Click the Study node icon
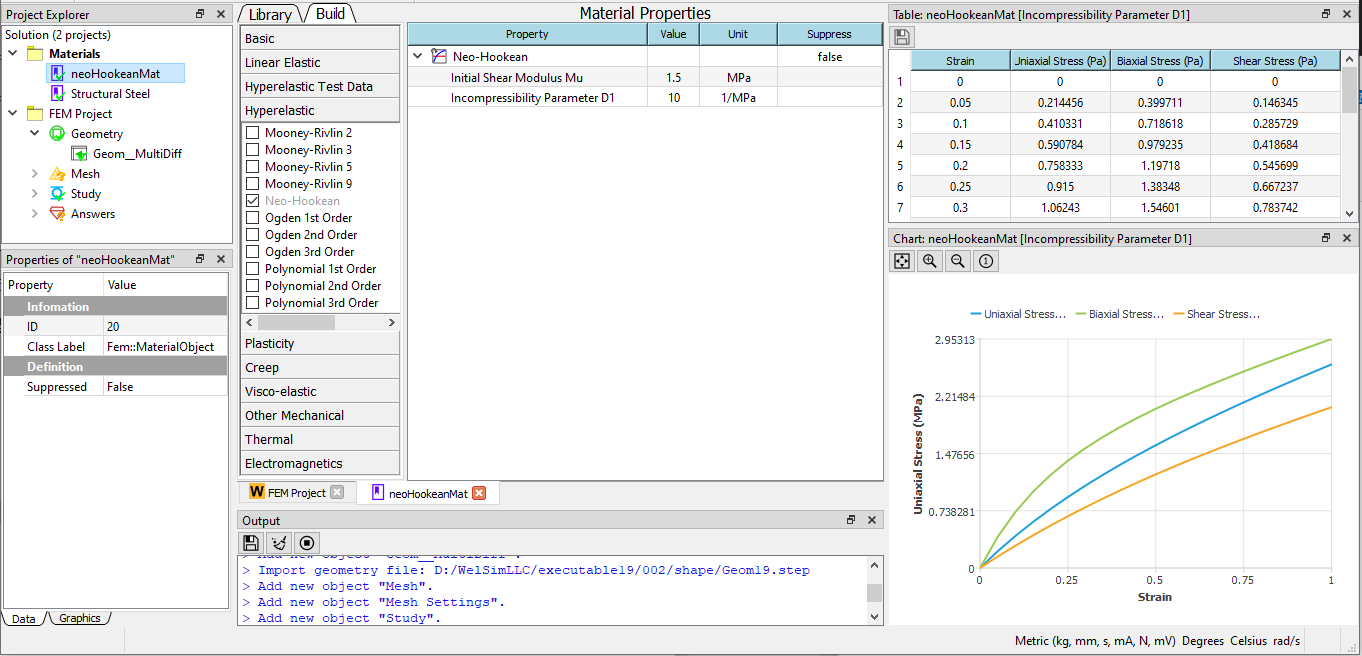The height and width of the screenshot is (656, 1362). (58, 193)
